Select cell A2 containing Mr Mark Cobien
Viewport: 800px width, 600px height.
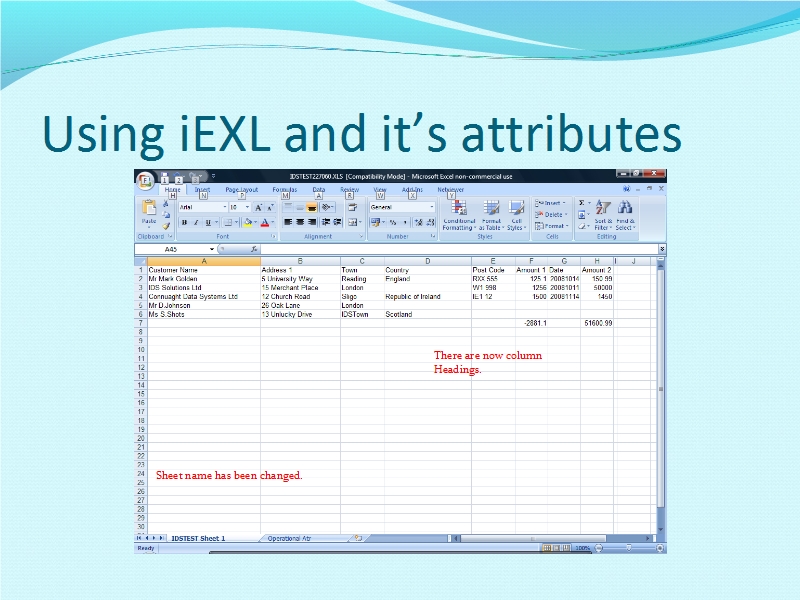click(x=203, y=279)
